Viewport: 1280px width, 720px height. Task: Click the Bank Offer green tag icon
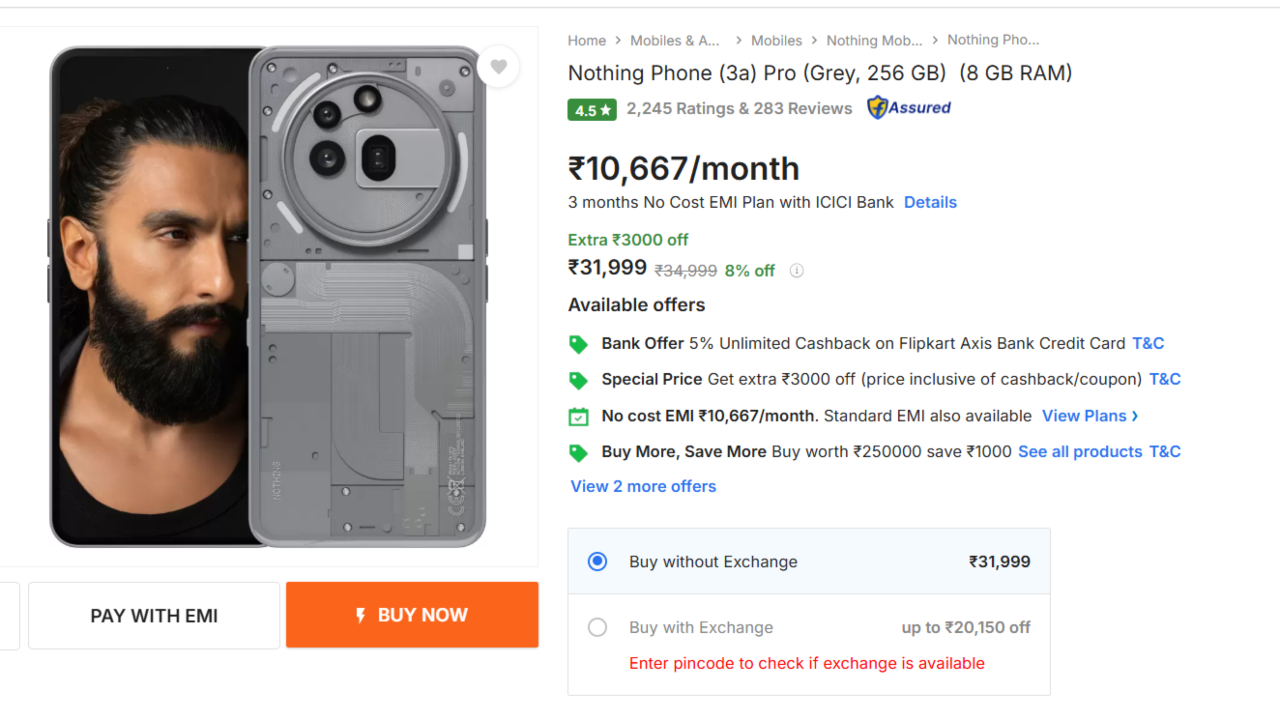click(578, 344)
